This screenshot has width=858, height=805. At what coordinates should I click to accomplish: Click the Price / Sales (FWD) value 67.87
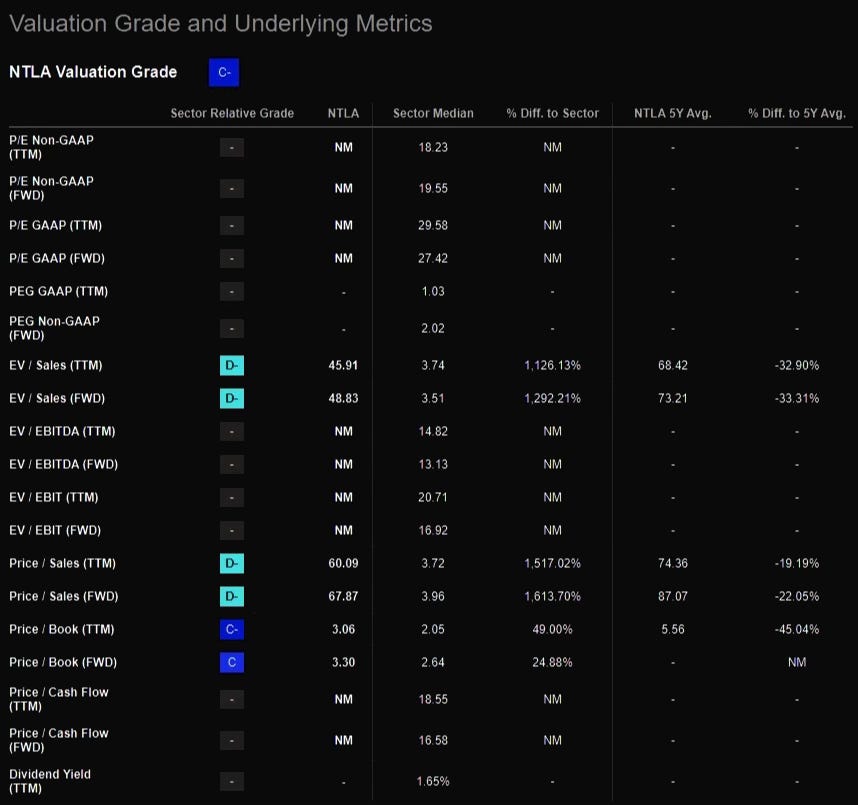pos(343,596)
